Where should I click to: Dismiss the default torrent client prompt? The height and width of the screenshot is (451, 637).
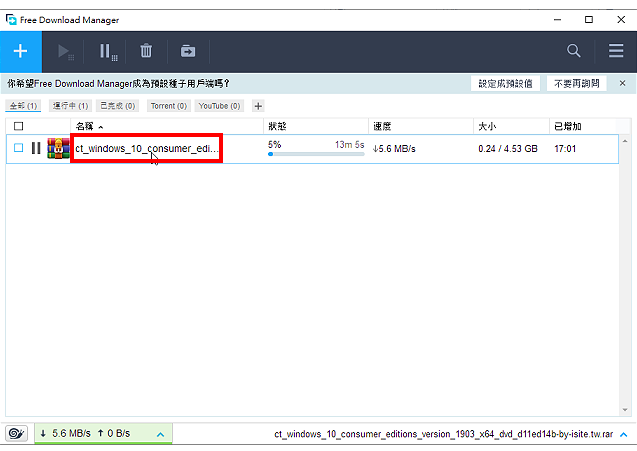pos(622,83)
